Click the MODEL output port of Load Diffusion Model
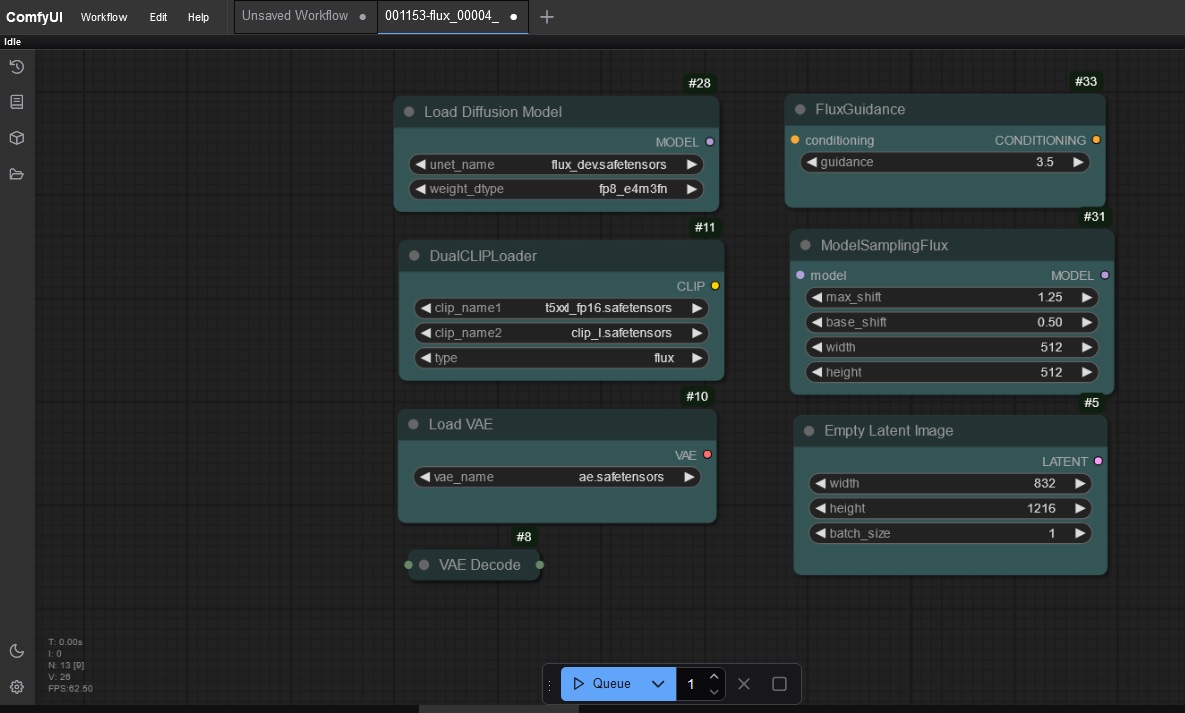The width and height of the screenshot is (1185, 713). tap(710, 141)
